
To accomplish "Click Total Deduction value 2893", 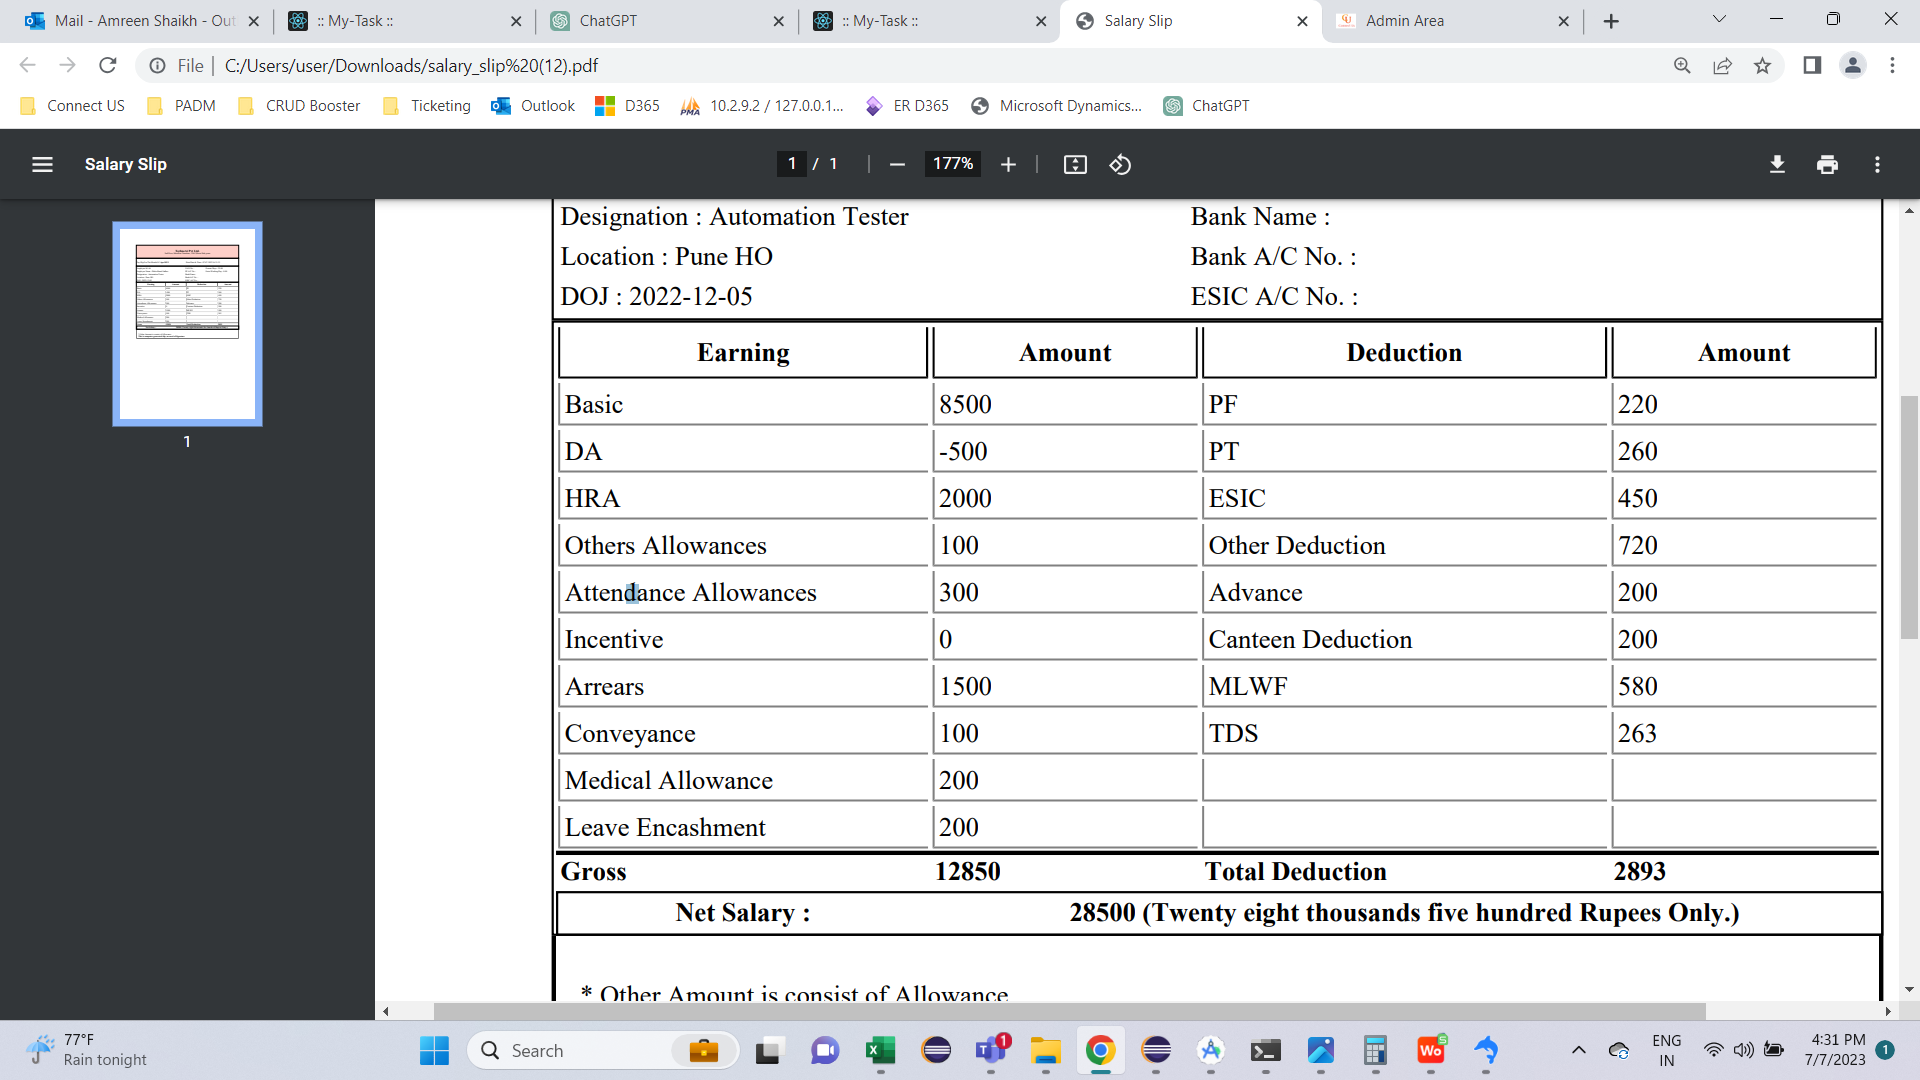I will (x=1639, y=872).
